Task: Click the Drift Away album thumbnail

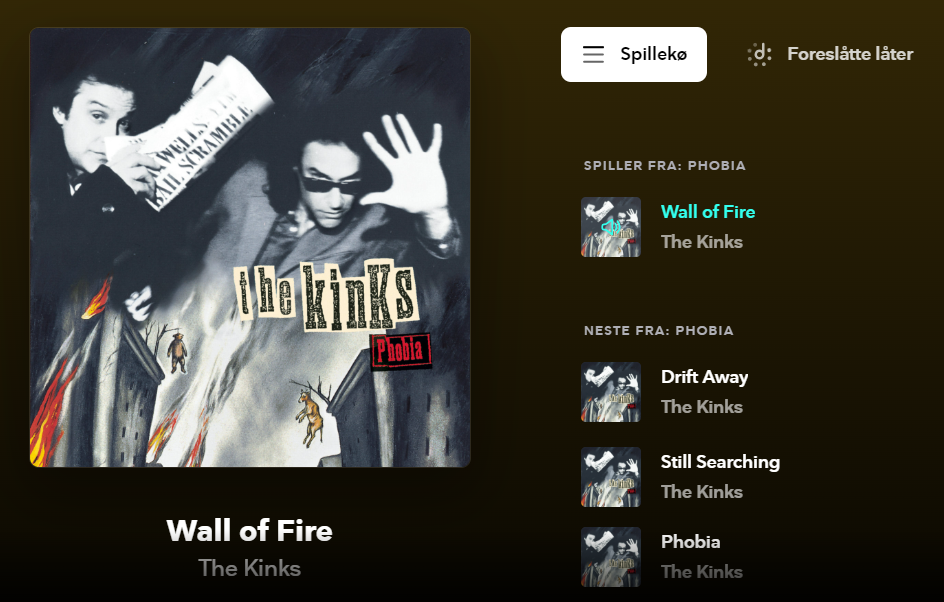Action: tap(610, 392)
